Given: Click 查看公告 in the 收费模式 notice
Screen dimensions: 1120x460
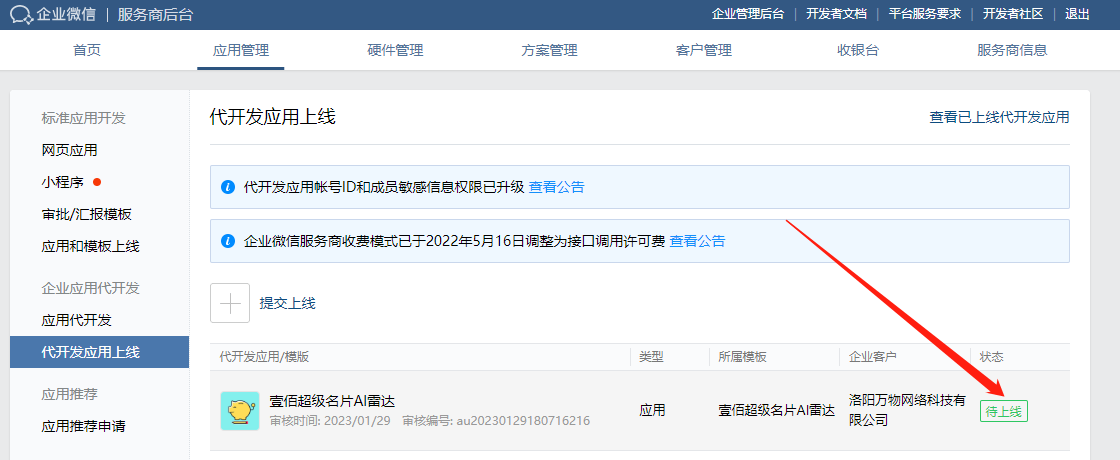Looking at the screenshot, I should coord(697,241).
